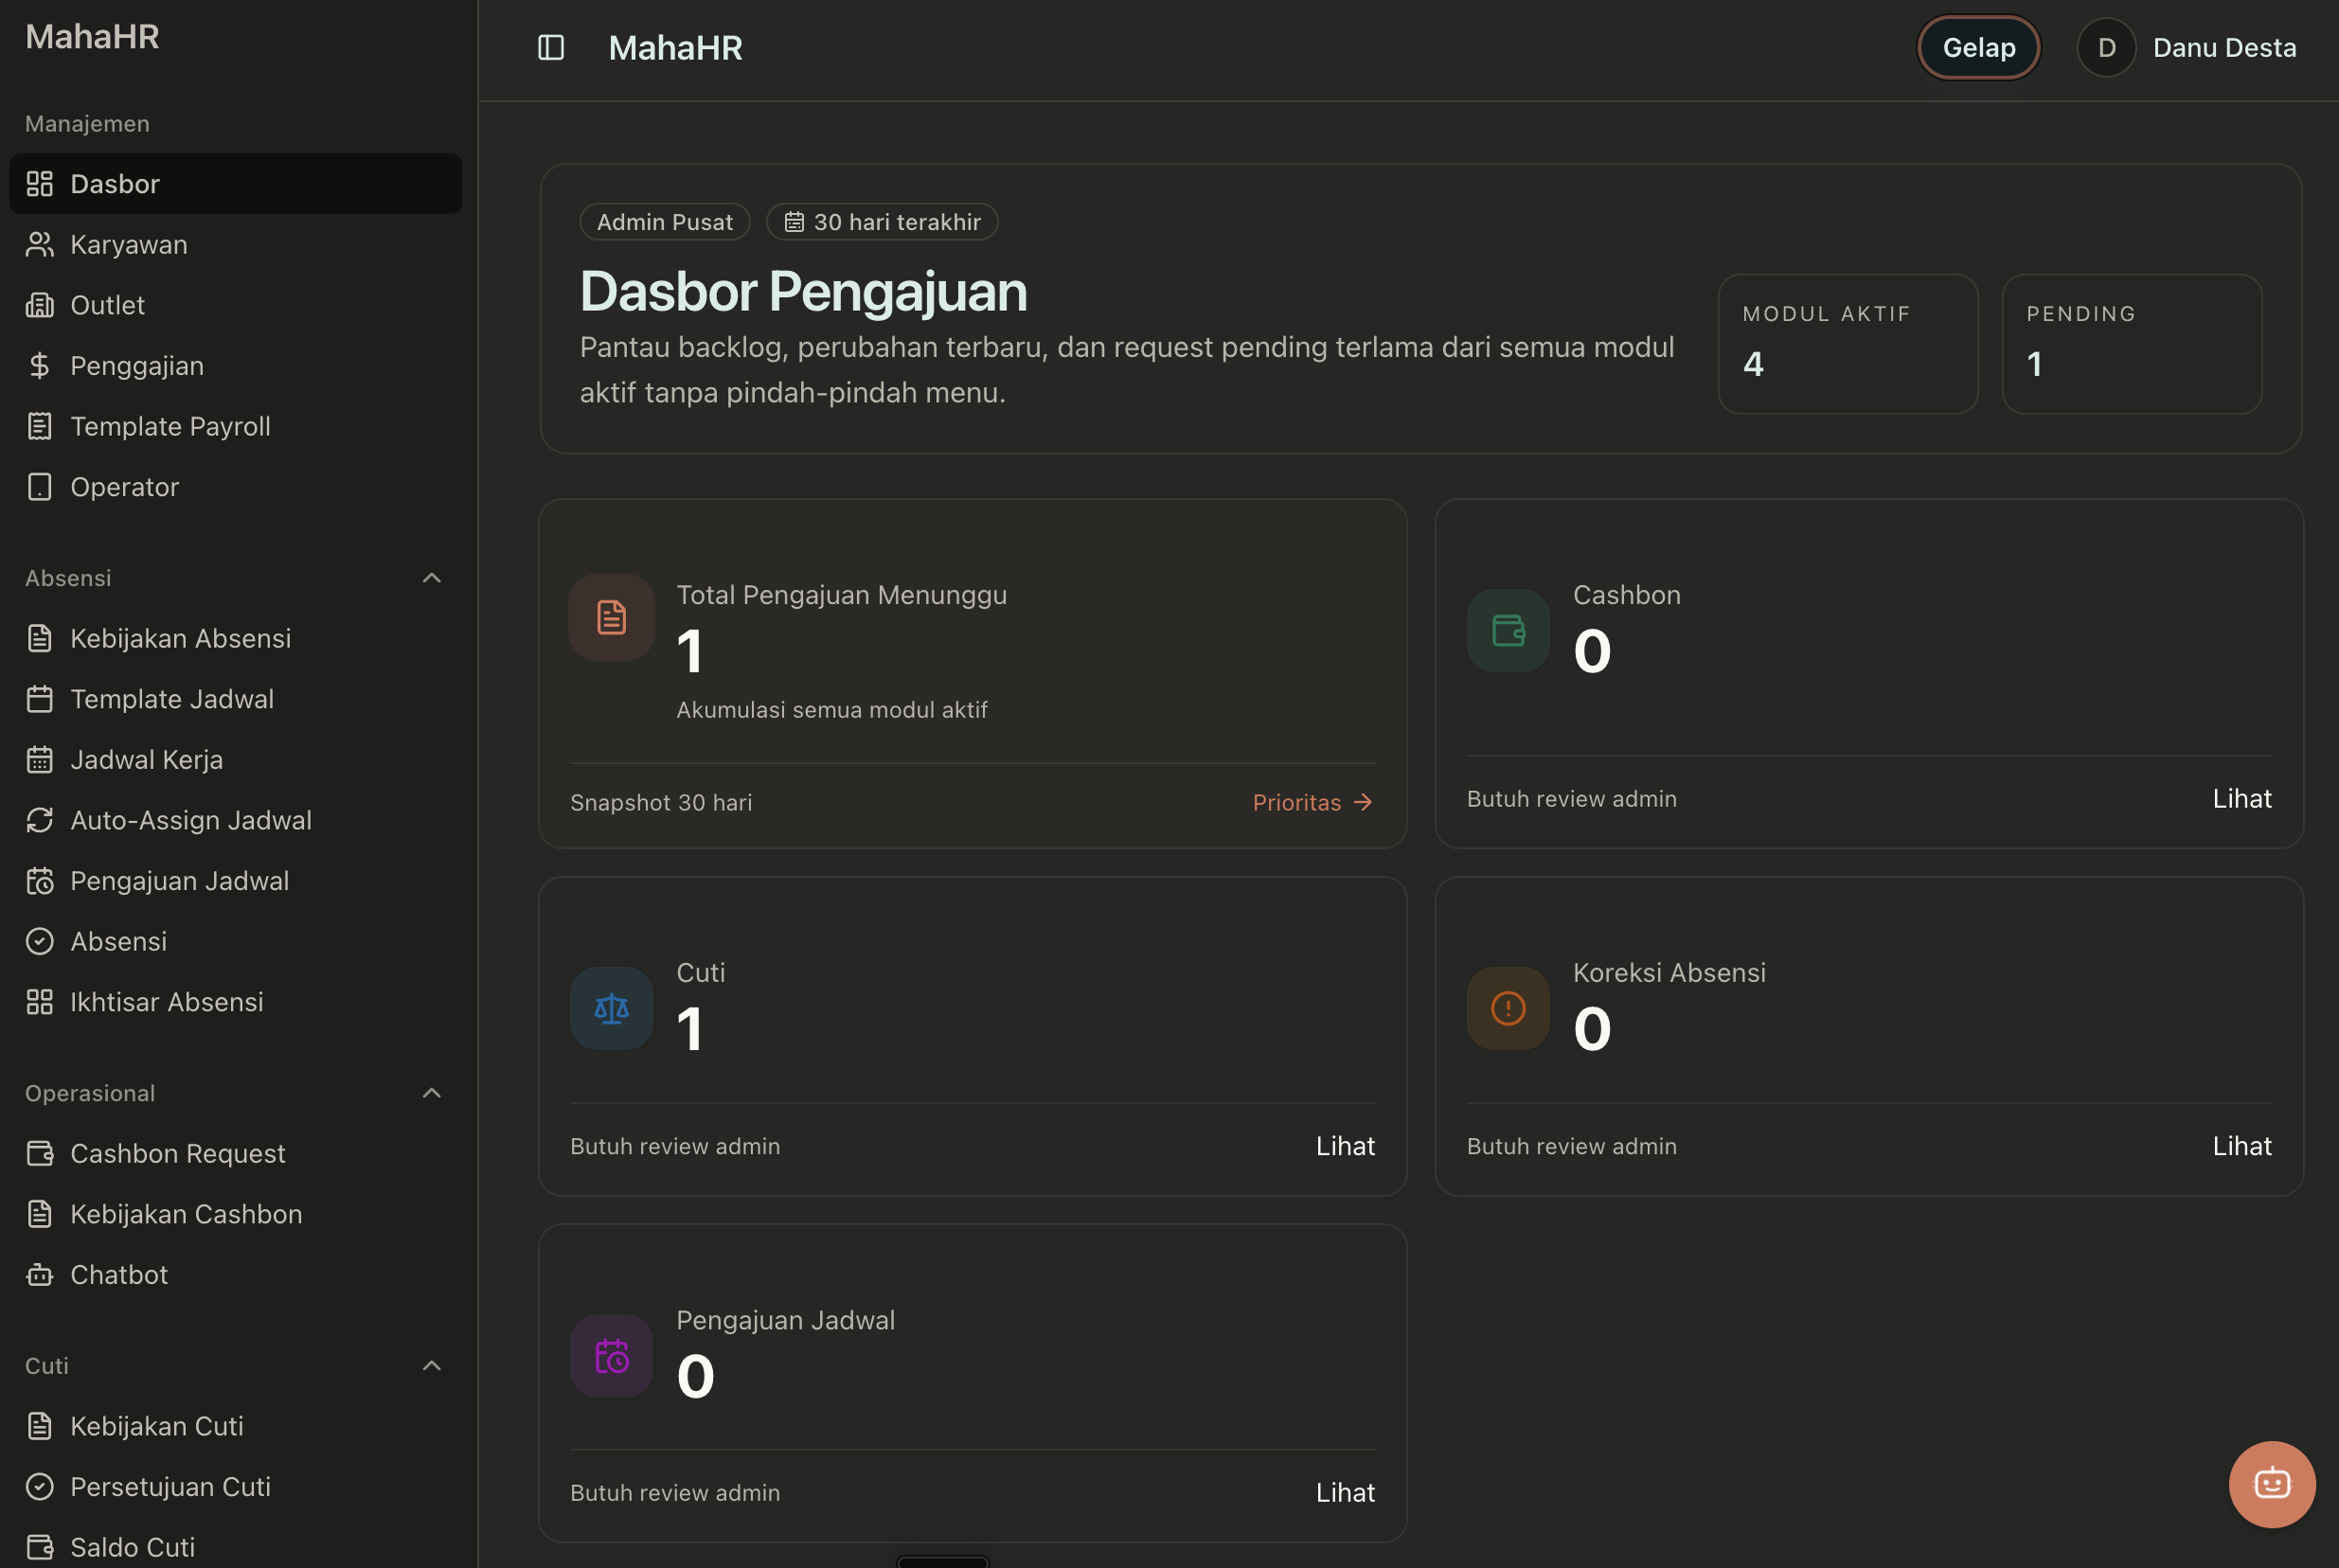Click Lihat on the Koreksi Absensi card
Screen dimensions: 2339x1568
point(2242,1146)
